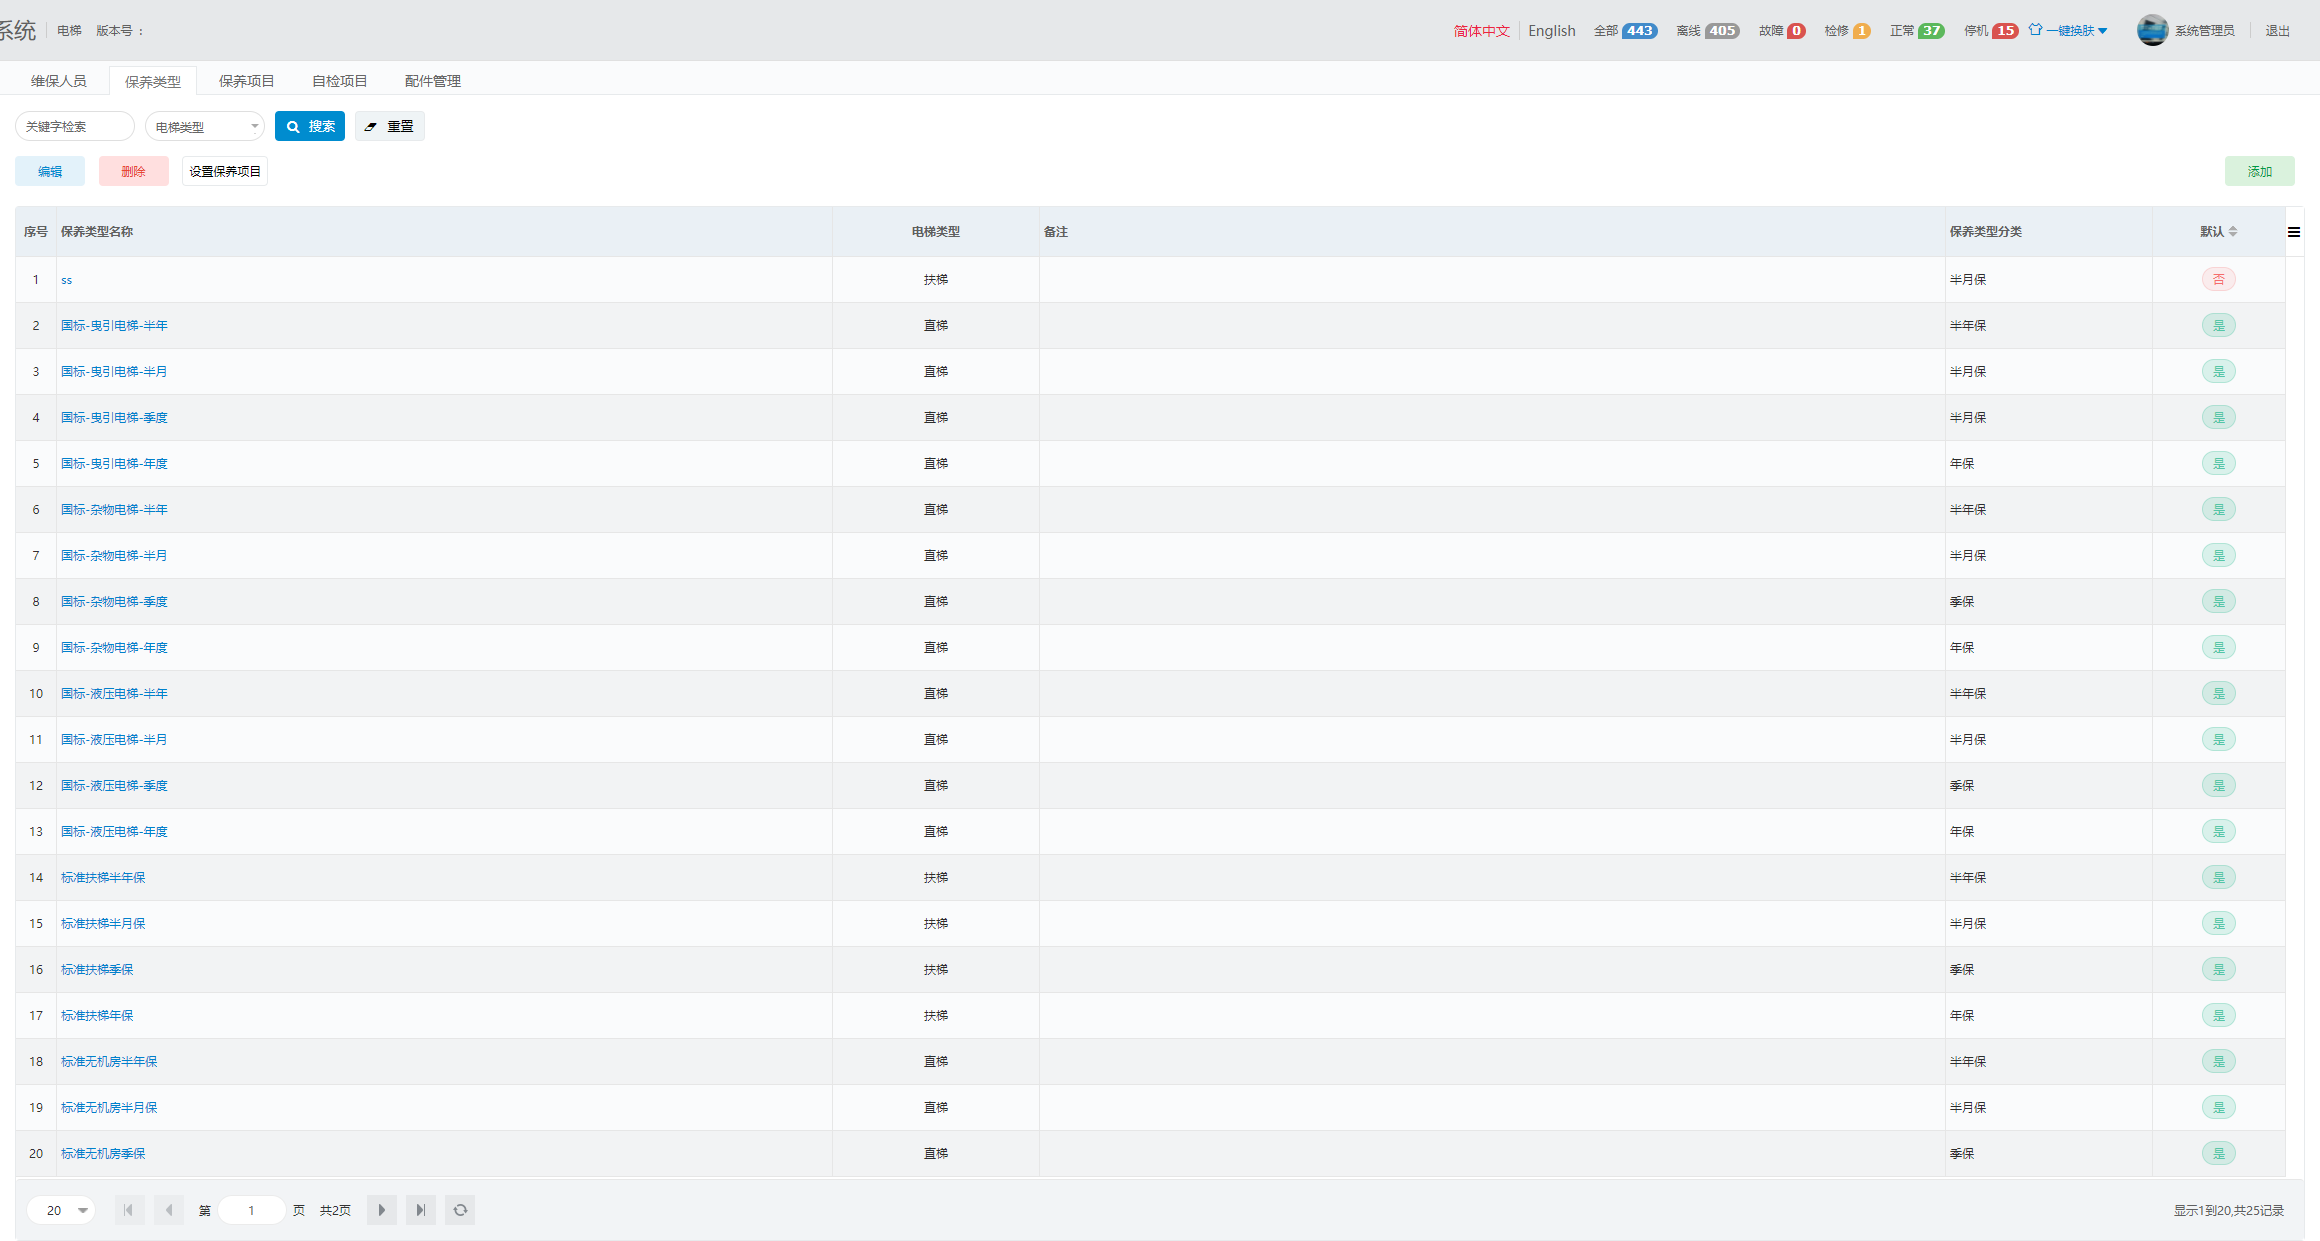Open the 国标-曳引电梯-半年 link

click(114, 326)
